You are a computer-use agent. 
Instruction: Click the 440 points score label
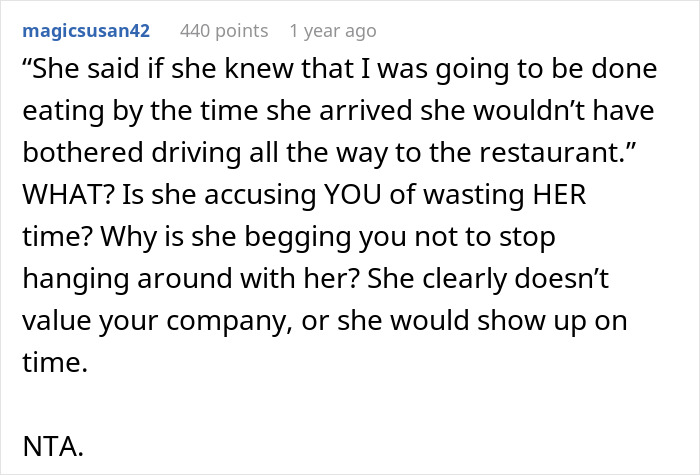point(224,31)
